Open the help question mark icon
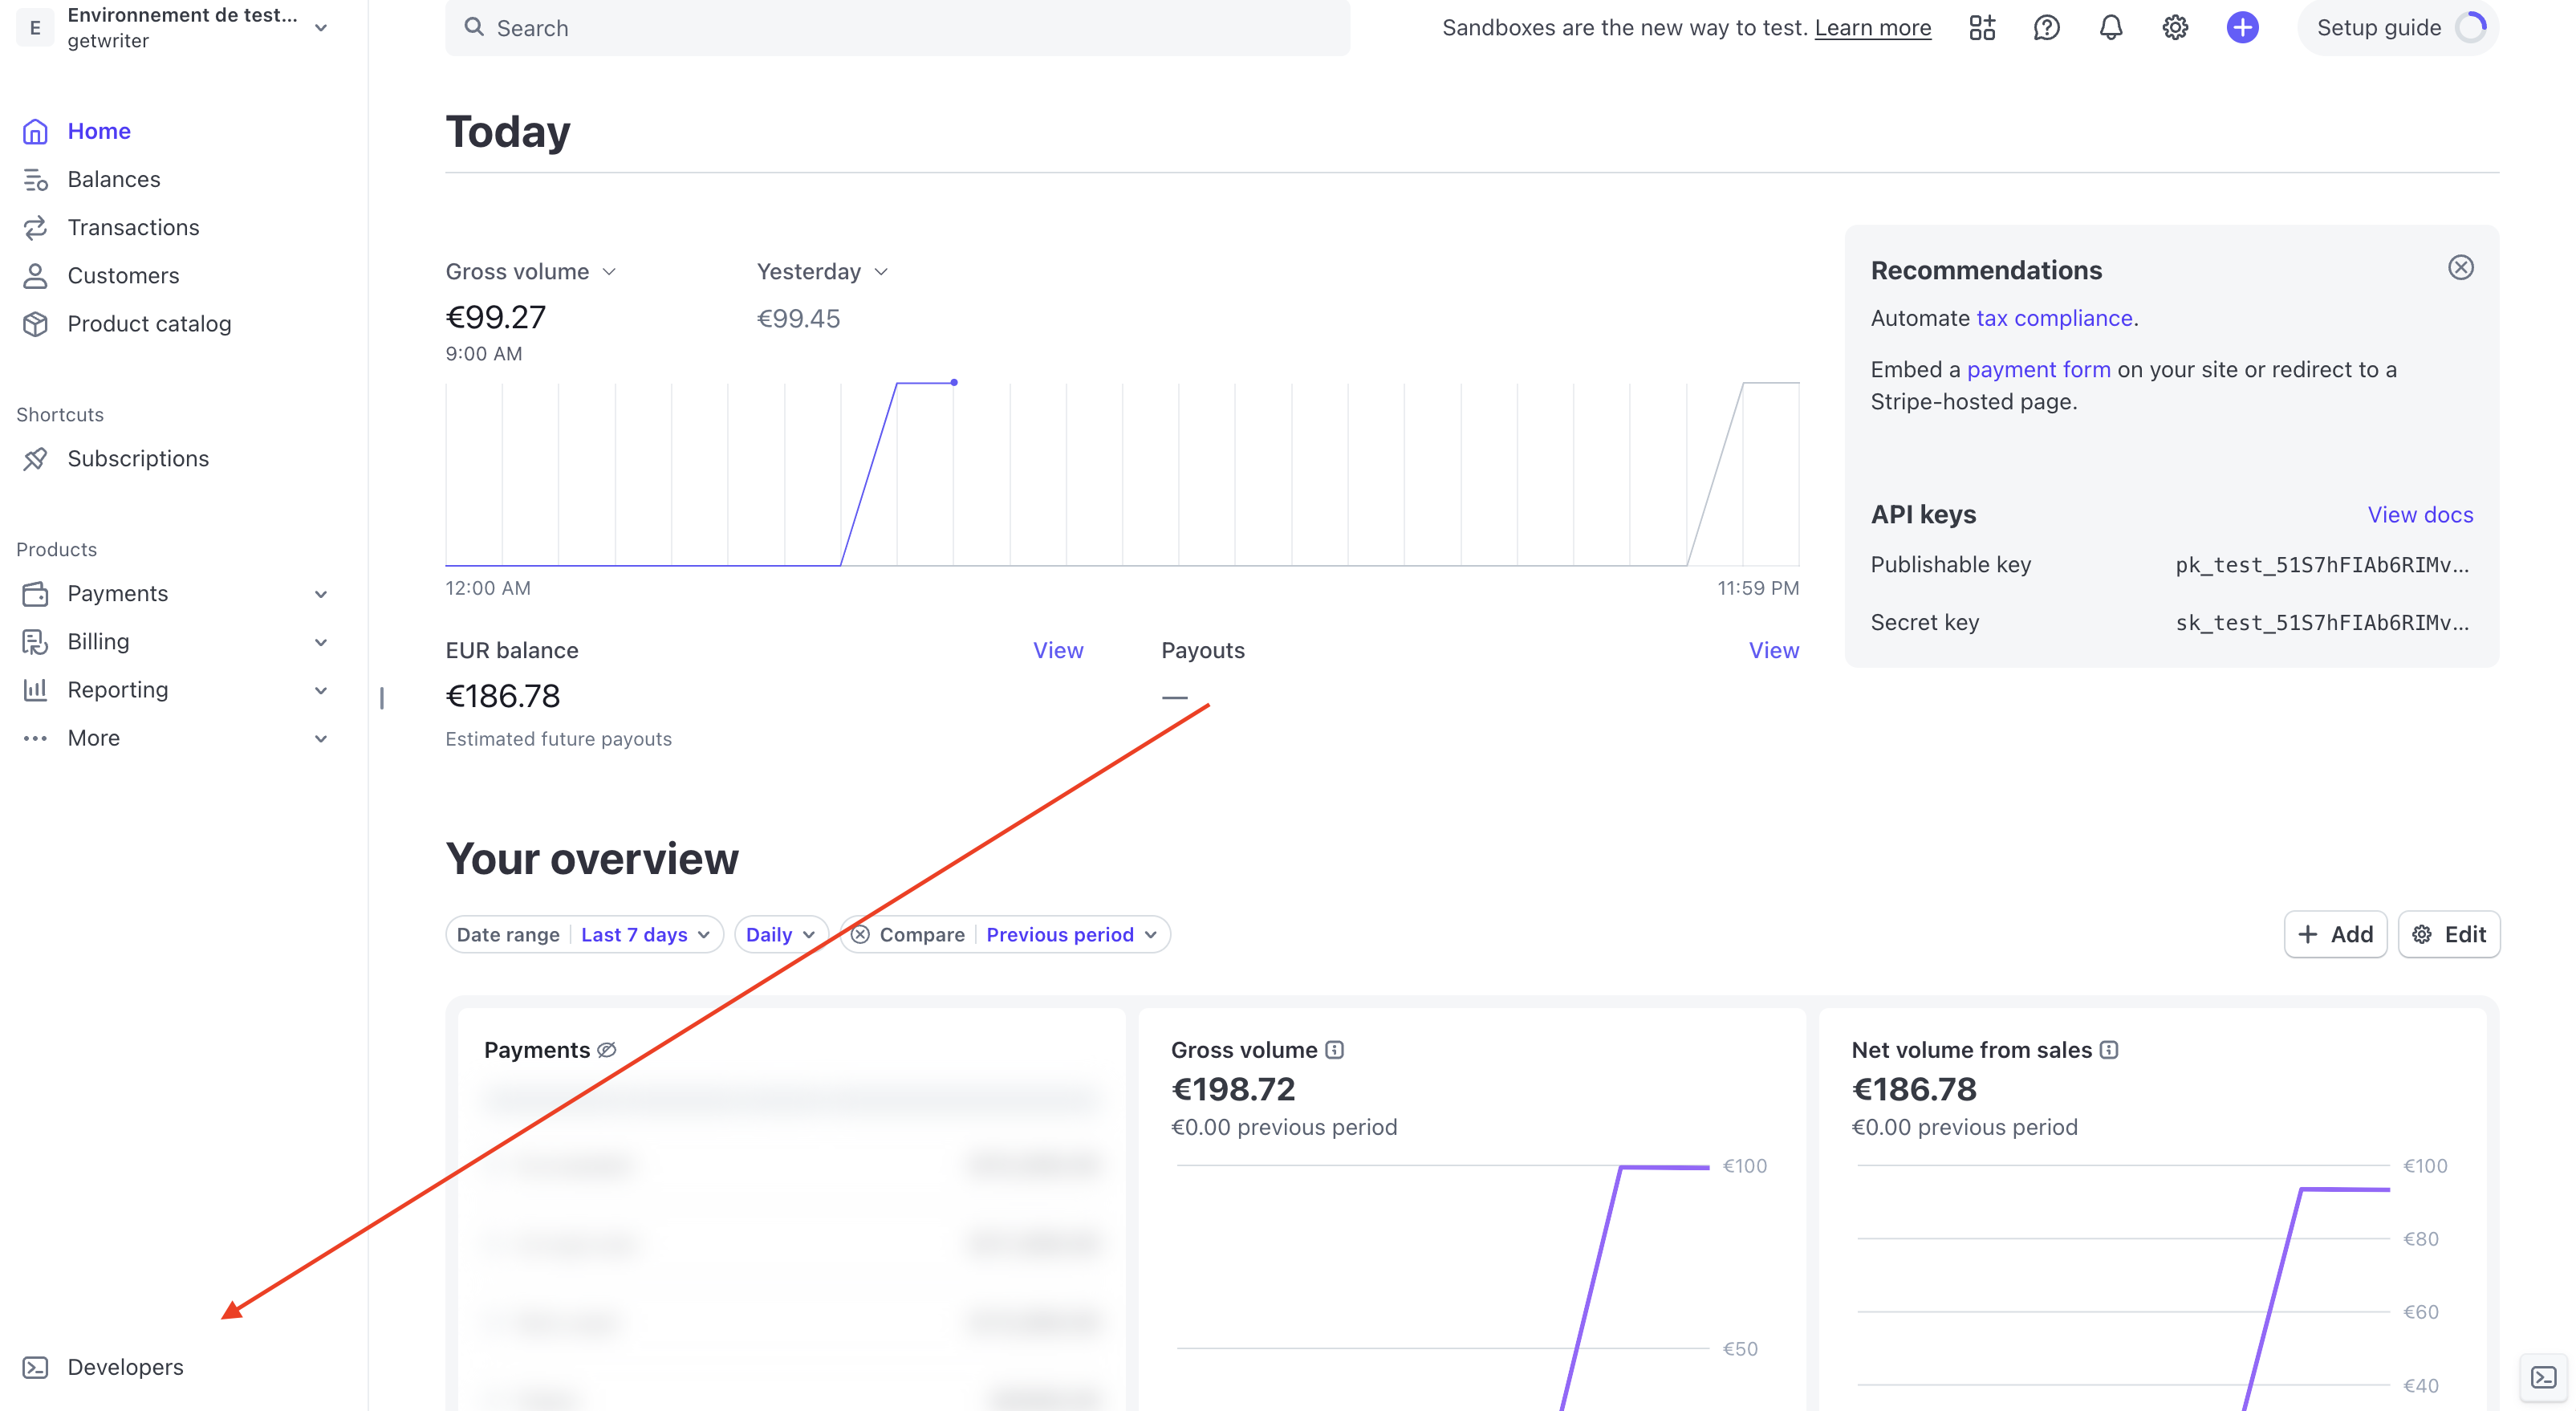The height and width of the screenshot is (1411, 2576). (x=2047, y=28)
